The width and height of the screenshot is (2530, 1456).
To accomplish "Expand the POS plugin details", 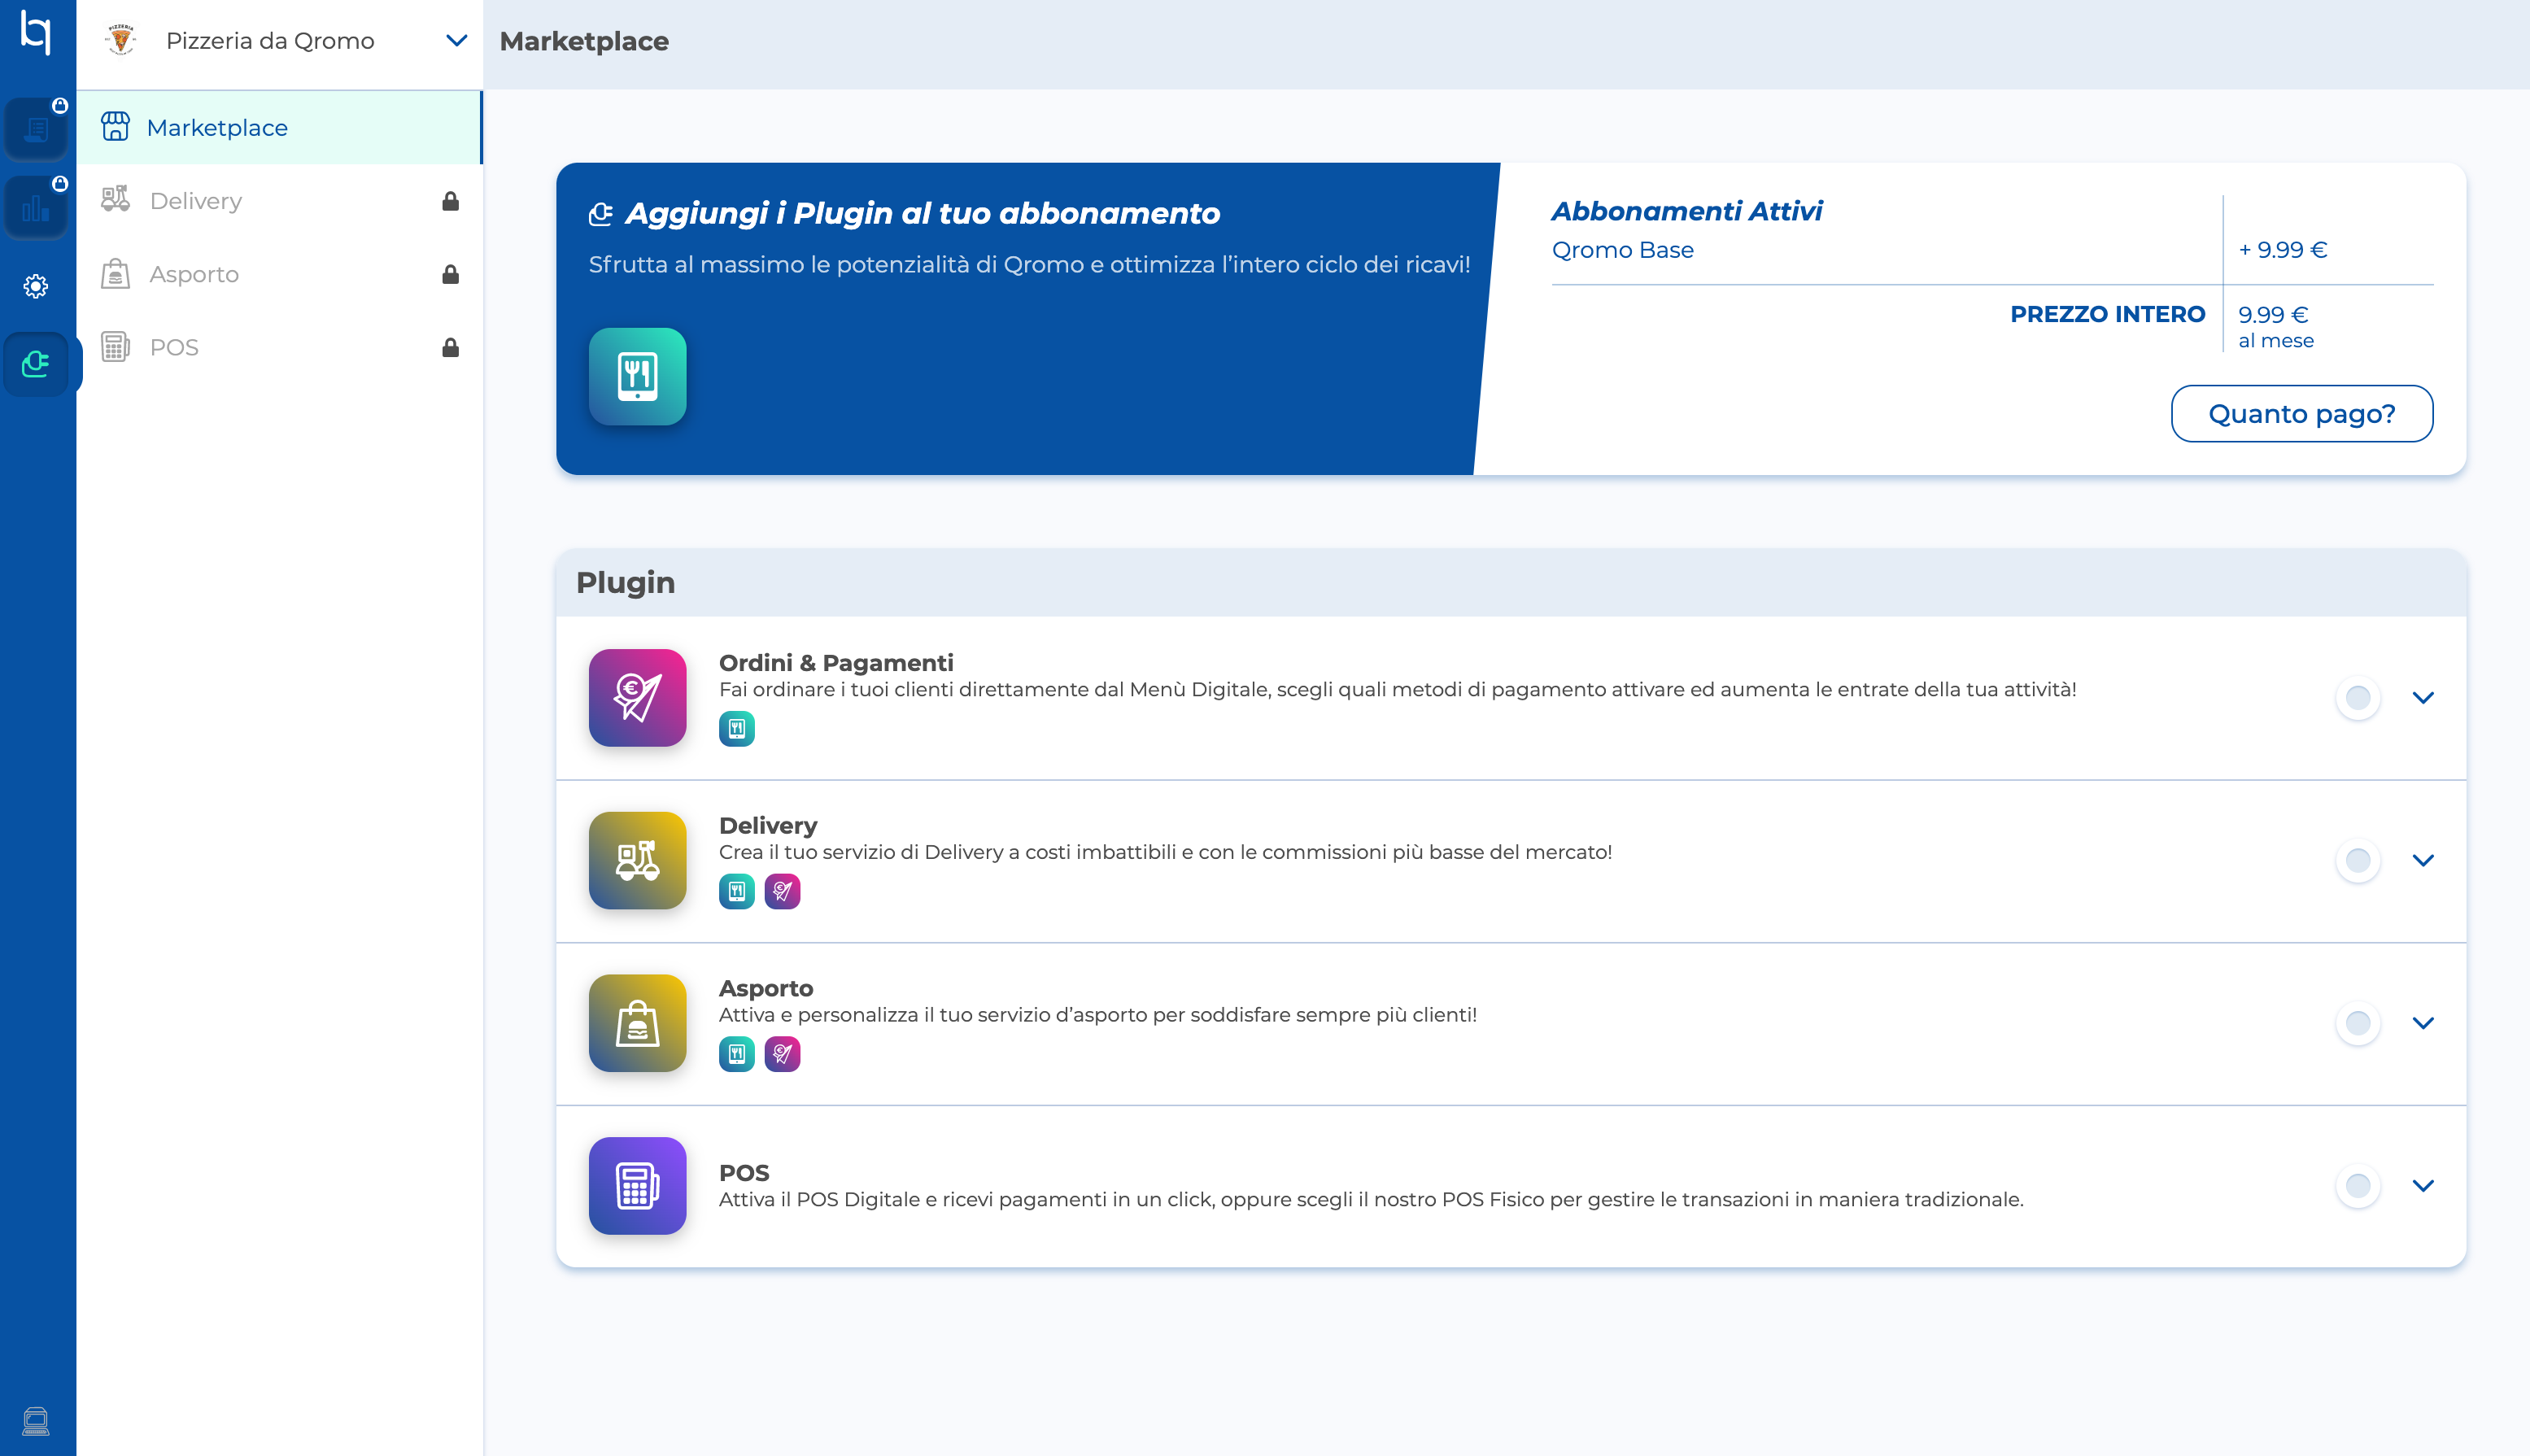I will click(2422, 1186).
